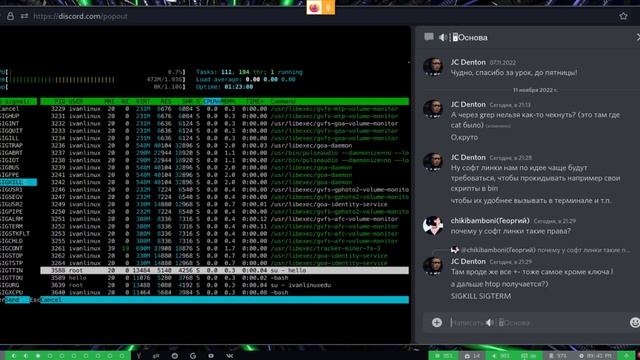Open the emoji picker in message box
Screen dimensions: 640x360
[x=635, y=322]
